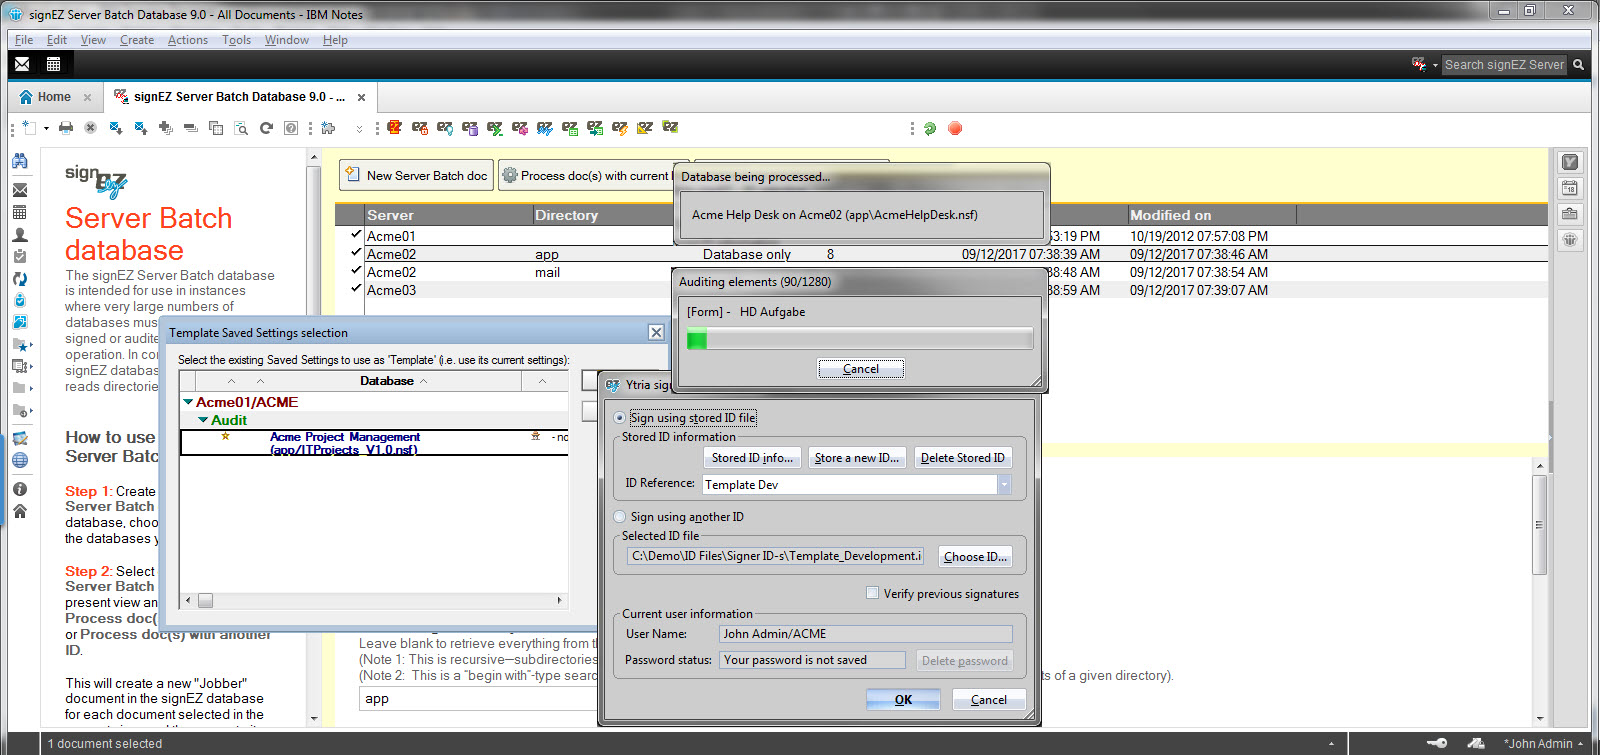Switch to the Home tab
Screen dimensions: 1600x755
pos(54,97)
